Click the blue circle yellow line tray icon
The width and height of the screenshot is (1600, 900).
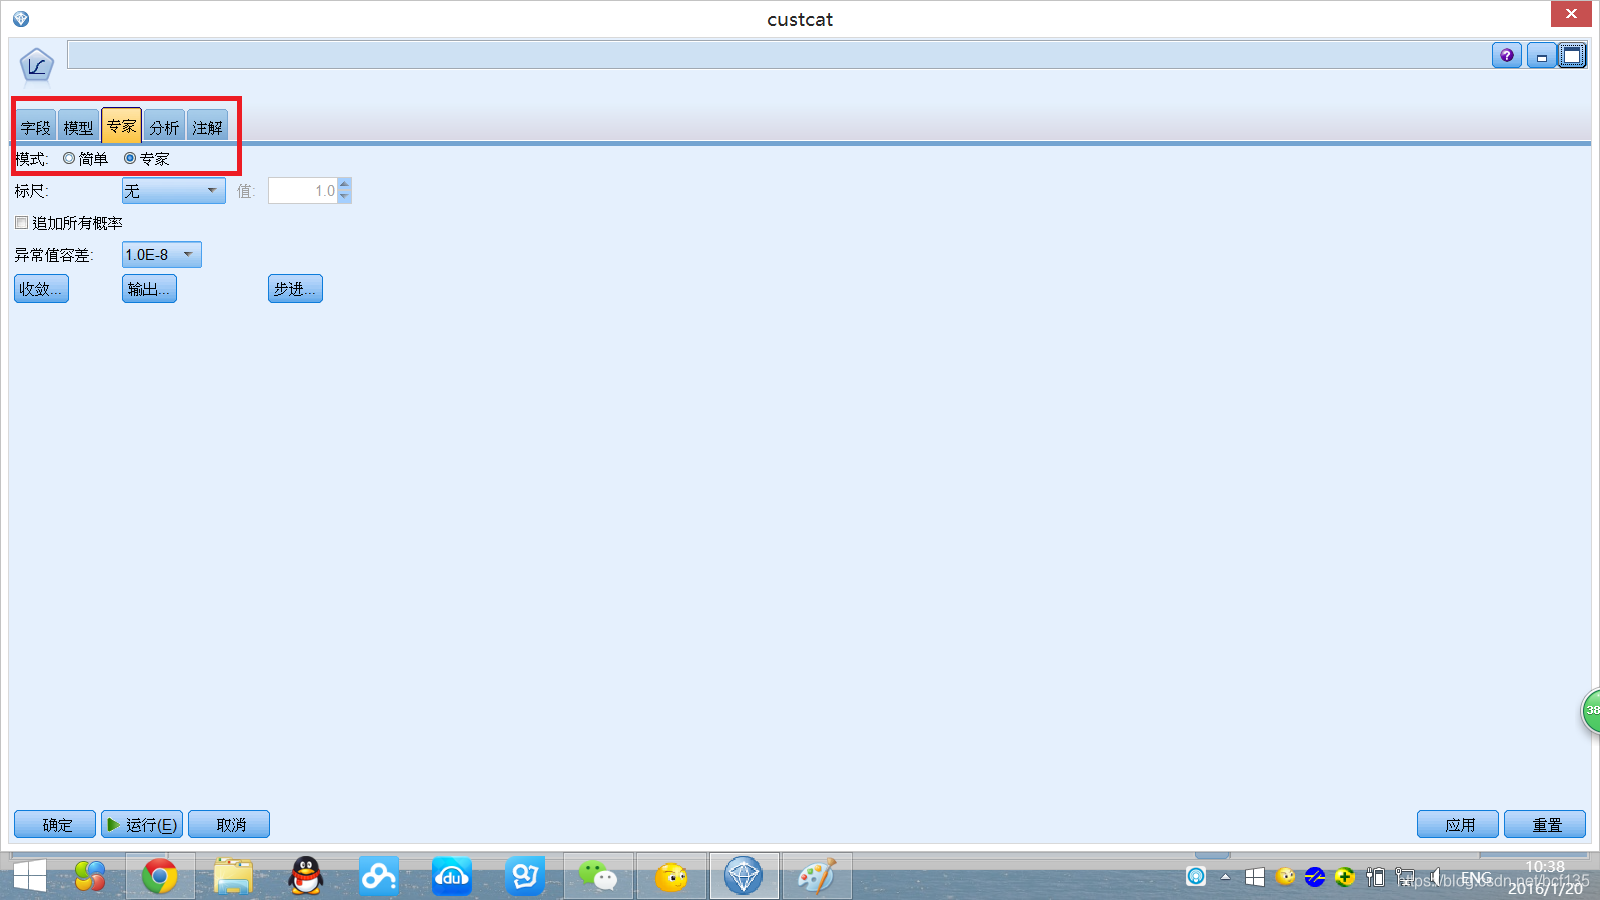1315,877
